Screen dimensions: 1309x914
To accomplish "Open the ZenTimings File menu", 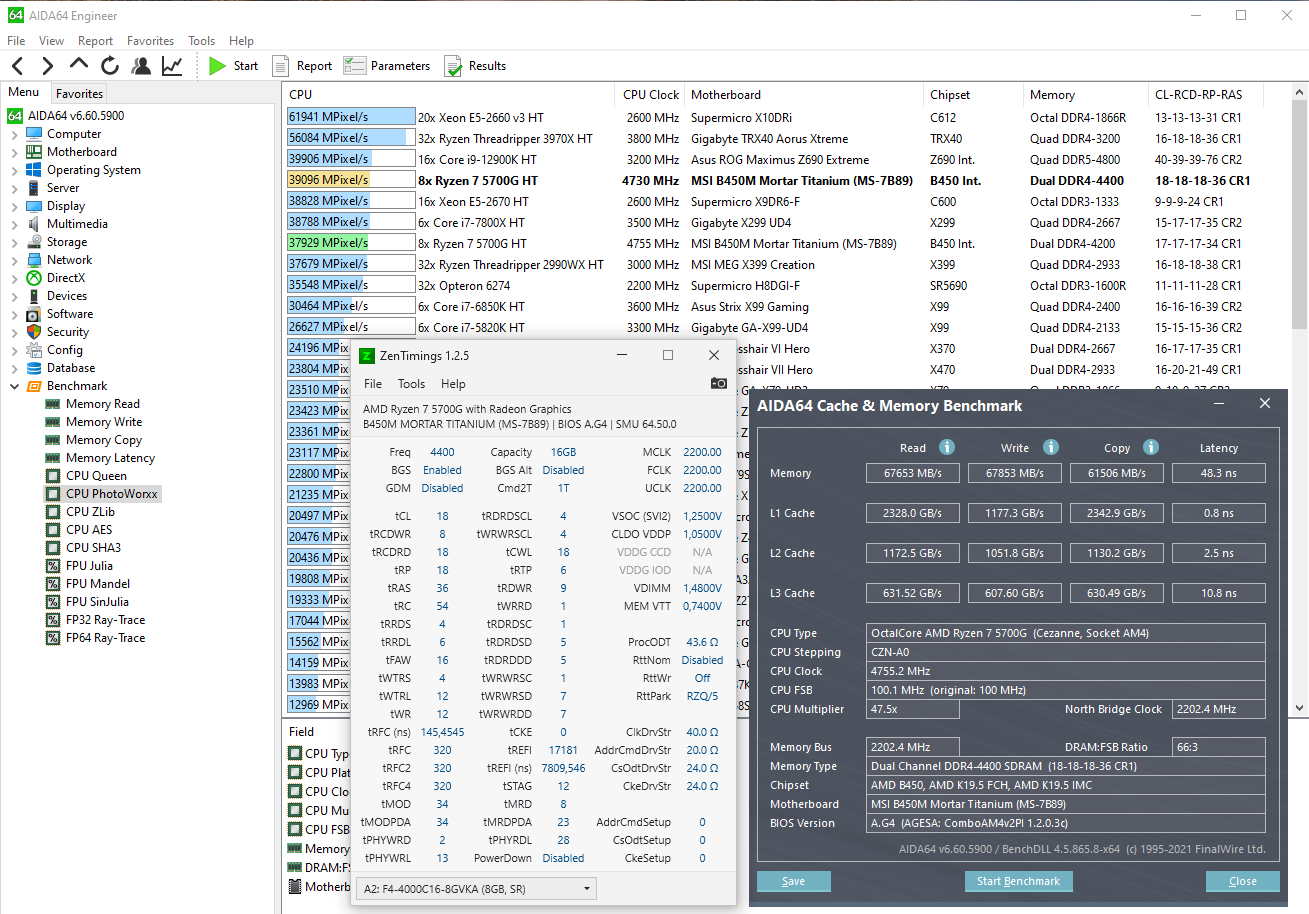I will [x=373, y=384].
